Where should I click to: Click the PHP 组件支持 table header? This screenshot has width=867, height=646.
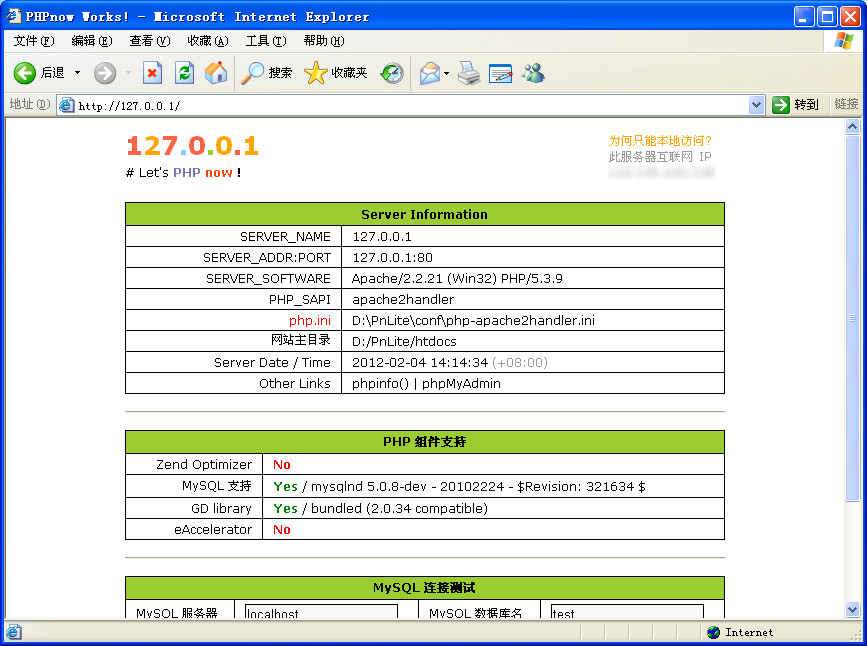[x=425, y=442]
